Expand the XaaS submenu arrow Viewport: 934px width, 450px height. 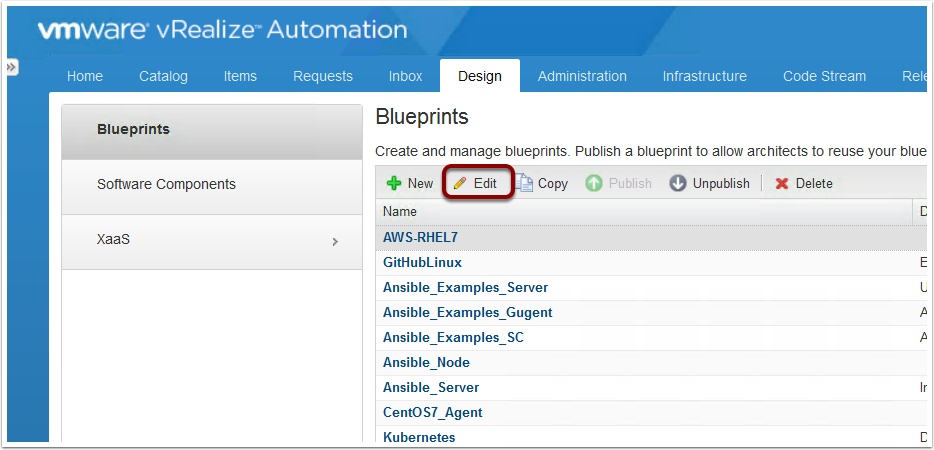click(x=335, y=242)
